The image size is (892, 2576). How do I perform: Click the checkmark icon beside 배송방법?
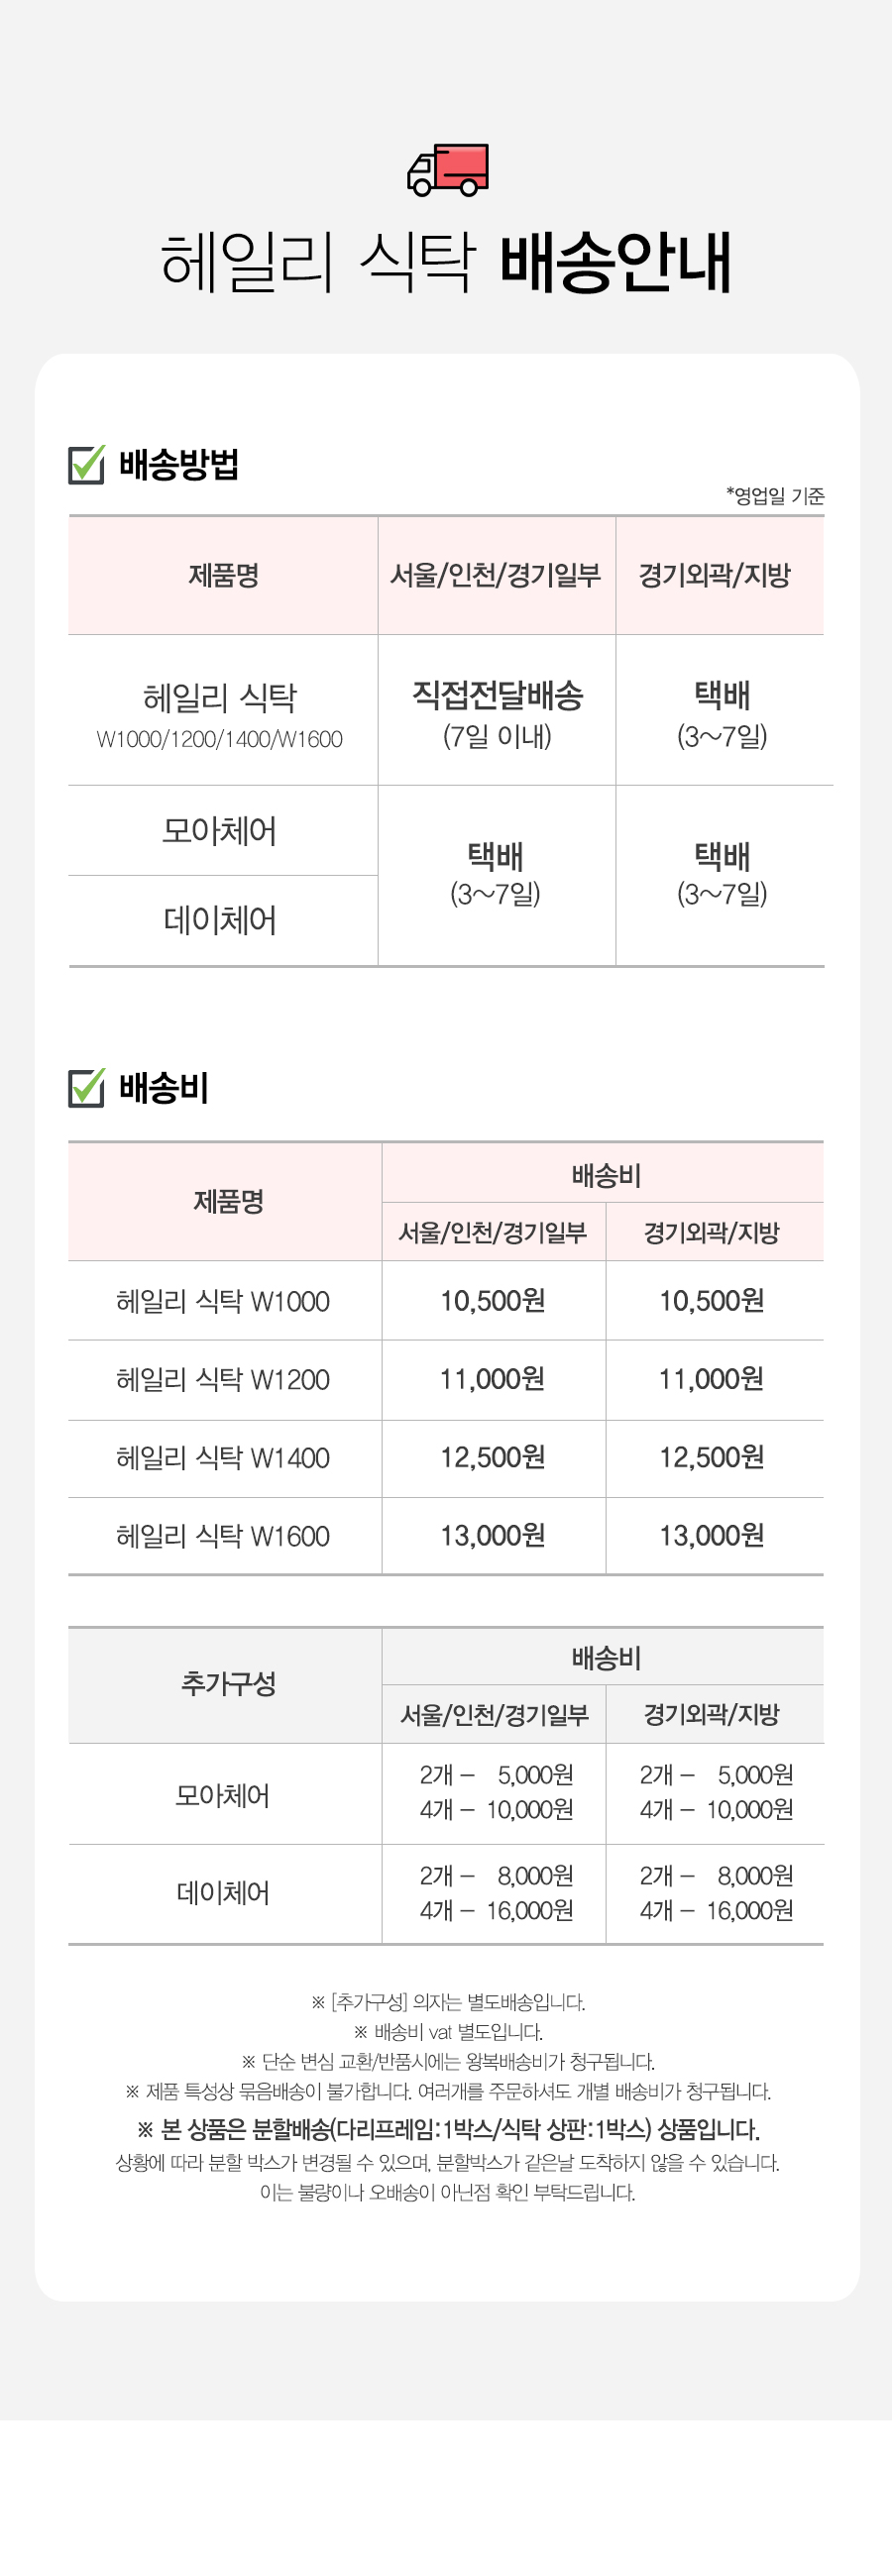[86, 464]
